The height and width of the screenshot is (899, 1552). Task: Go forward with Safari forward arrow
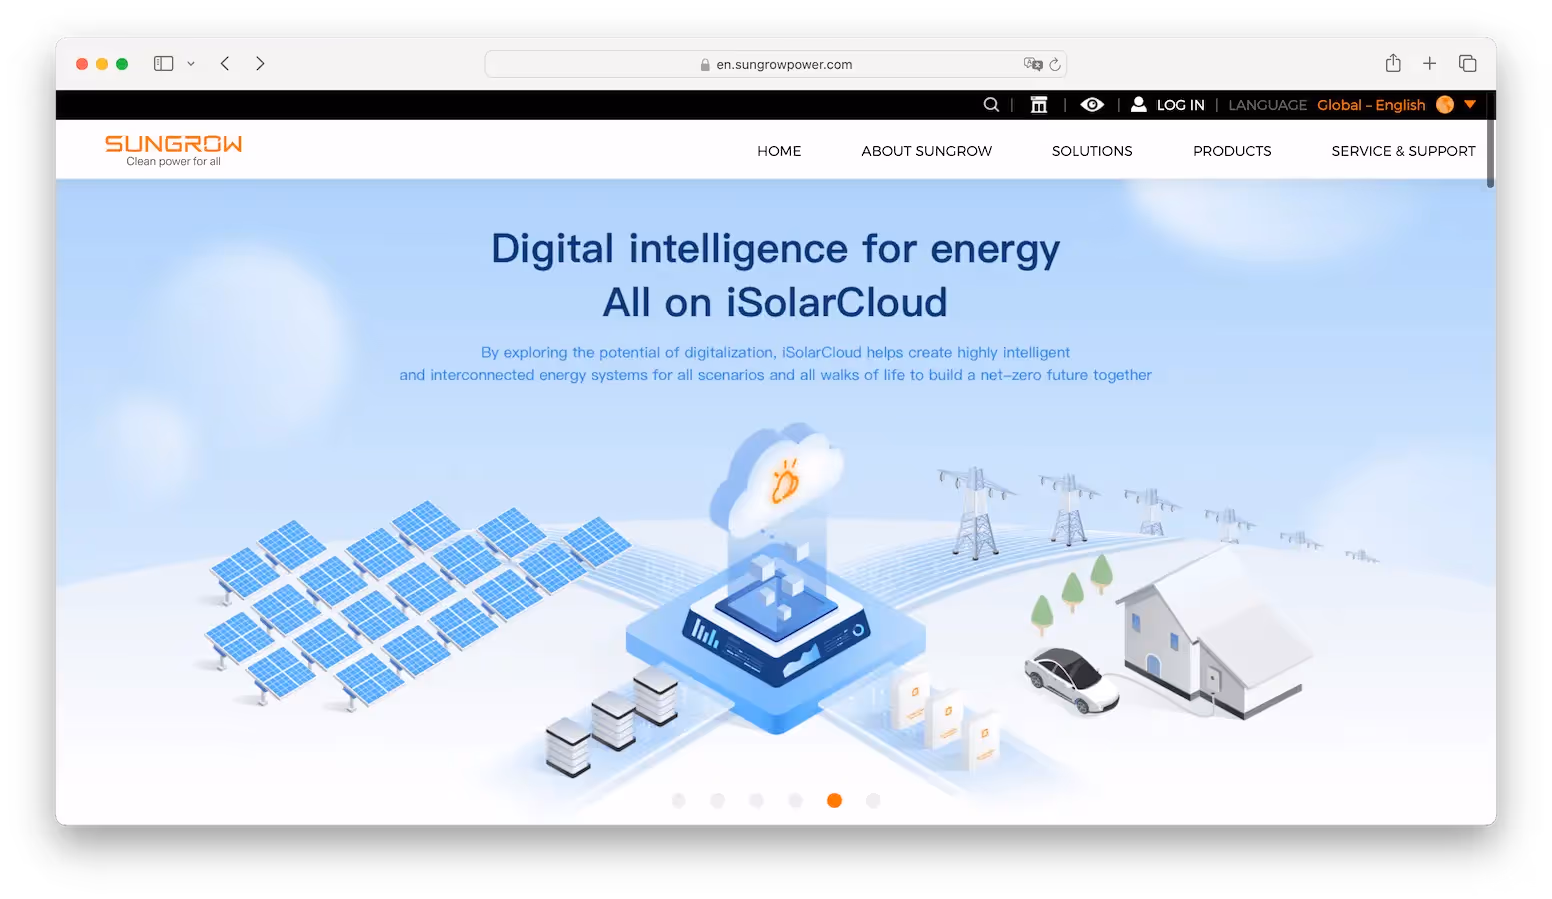click(x=260, y=63)
